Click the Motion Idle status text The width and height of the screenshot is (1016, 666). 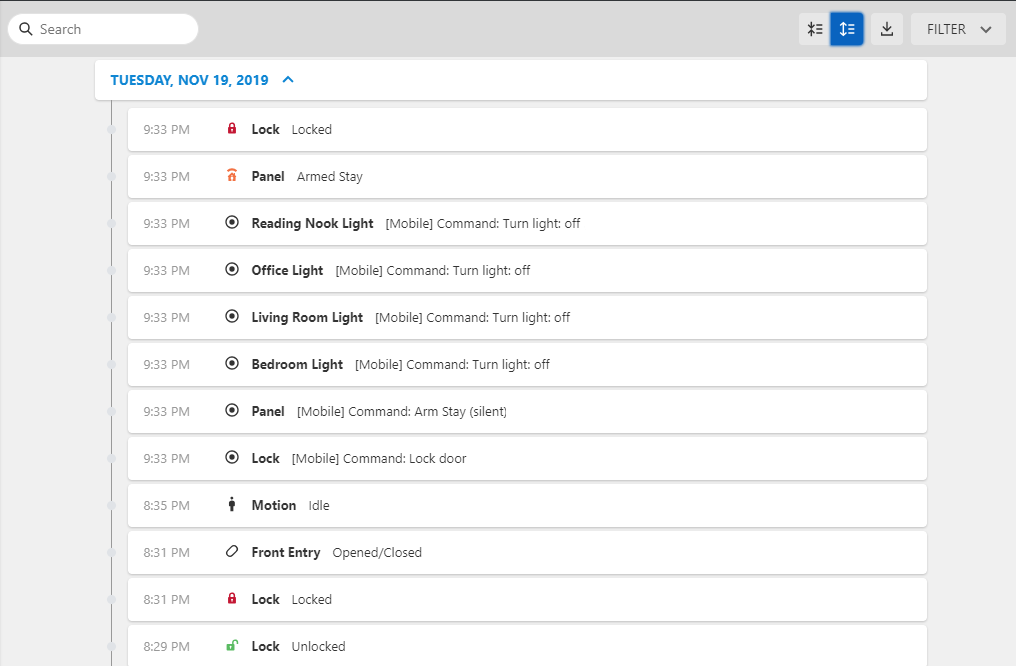(319, 505)
